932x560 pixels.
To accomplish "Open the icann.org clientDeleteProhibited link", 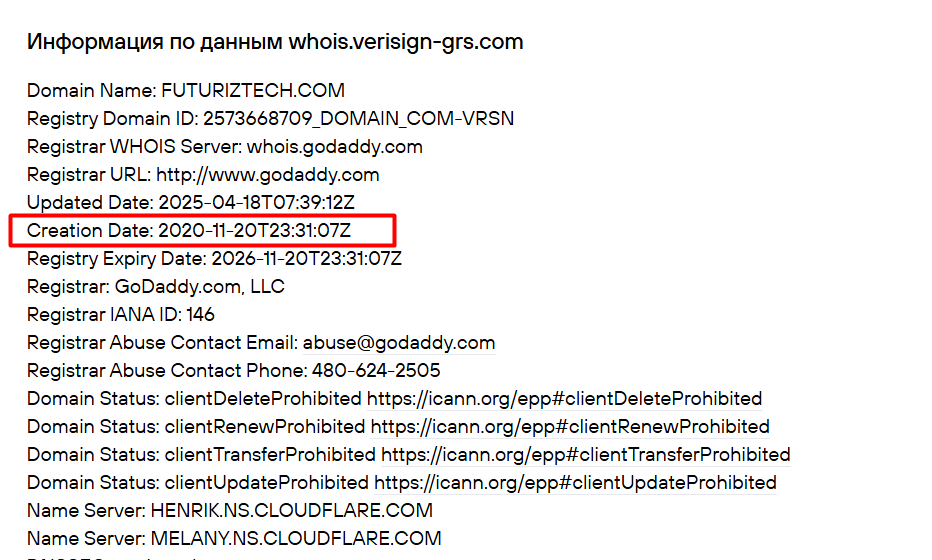I will point(565,399).
